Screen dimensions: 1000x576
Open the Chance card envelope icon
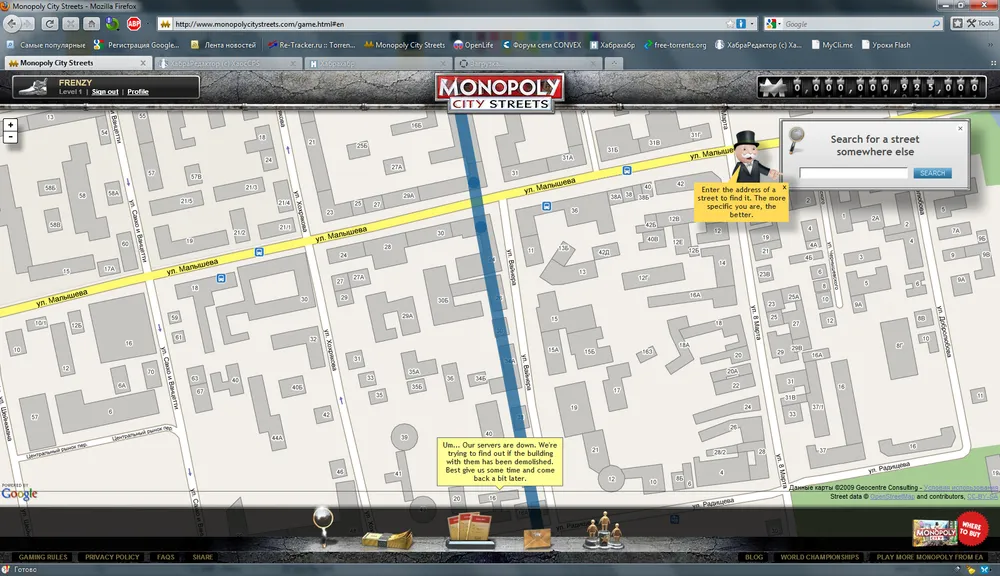point(537,539)
